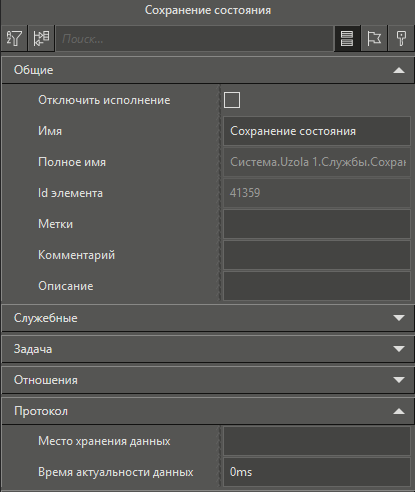This screenshot has width=415, height=492.
Task: Collapse the Общие section arrow
Action: coord(399,70)
